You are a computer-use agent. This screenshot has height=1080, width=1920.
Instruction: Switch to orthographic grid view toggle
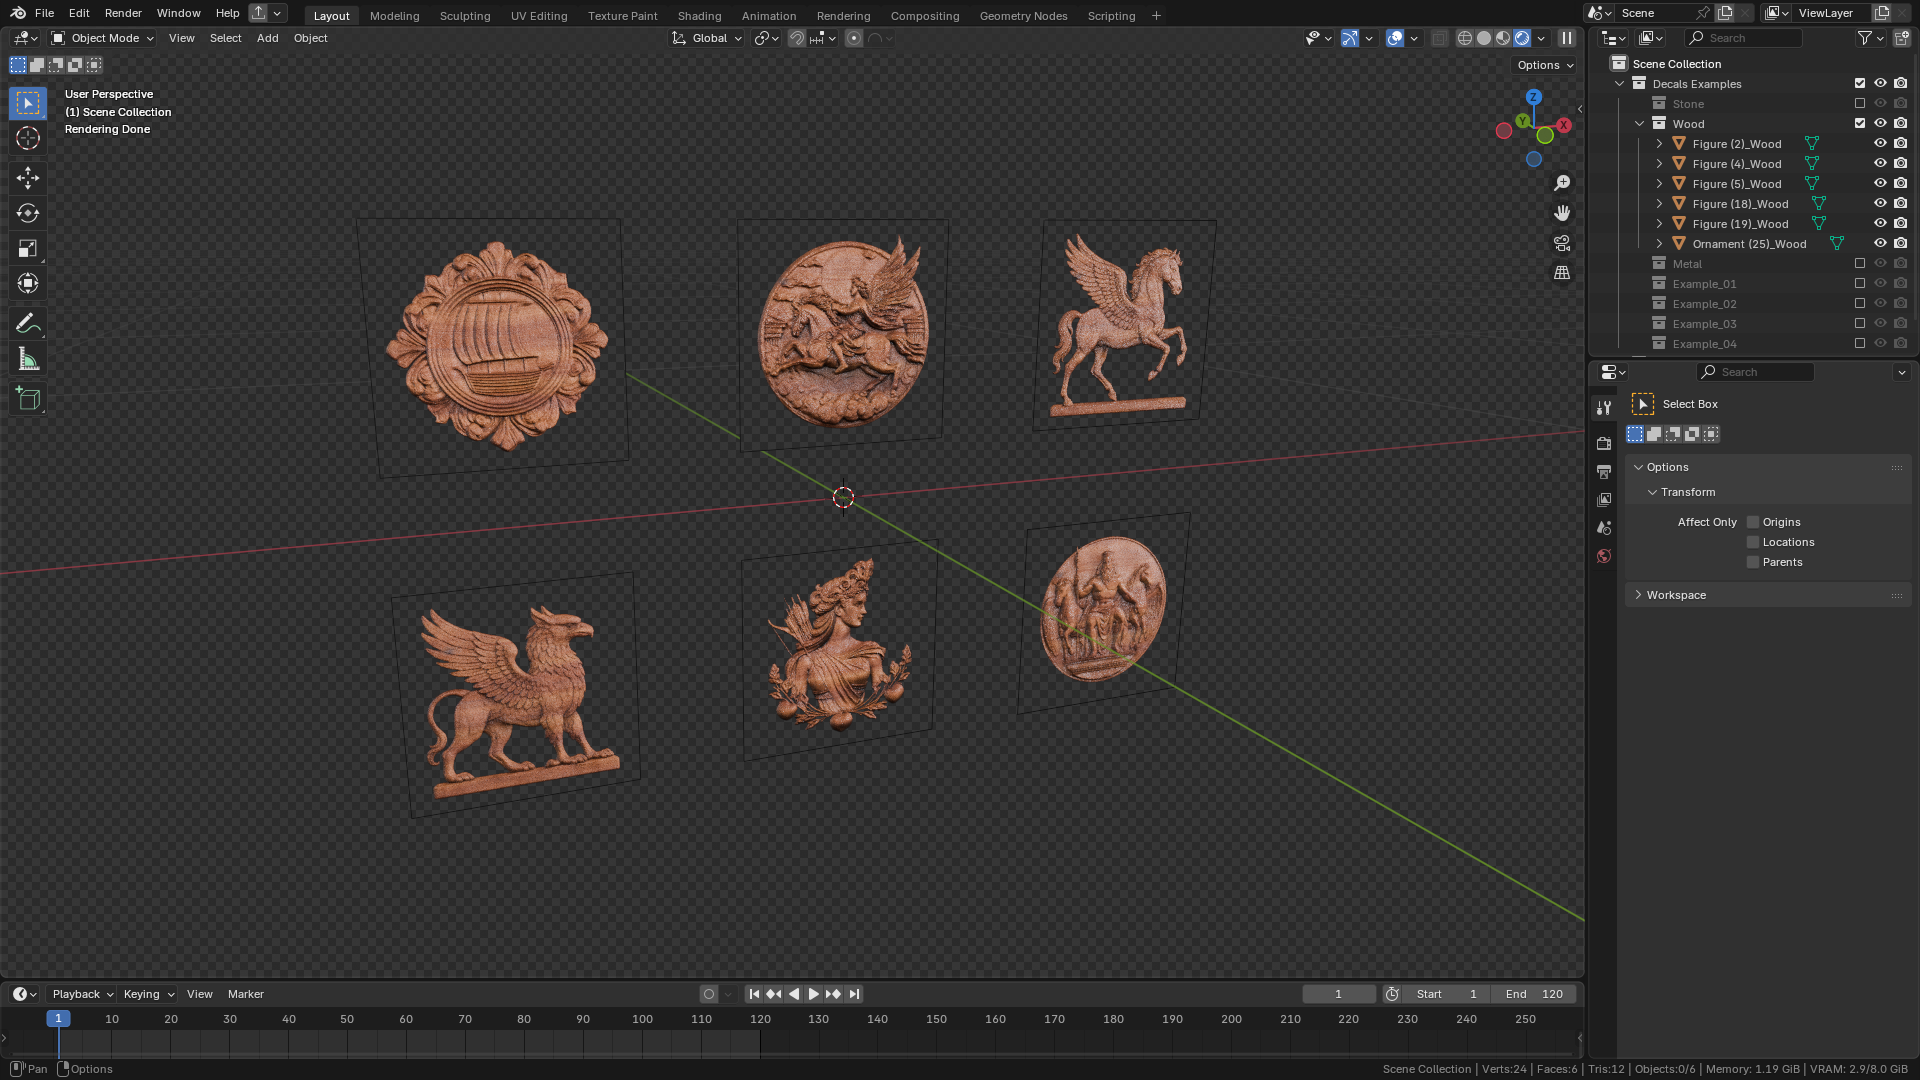1562,273
